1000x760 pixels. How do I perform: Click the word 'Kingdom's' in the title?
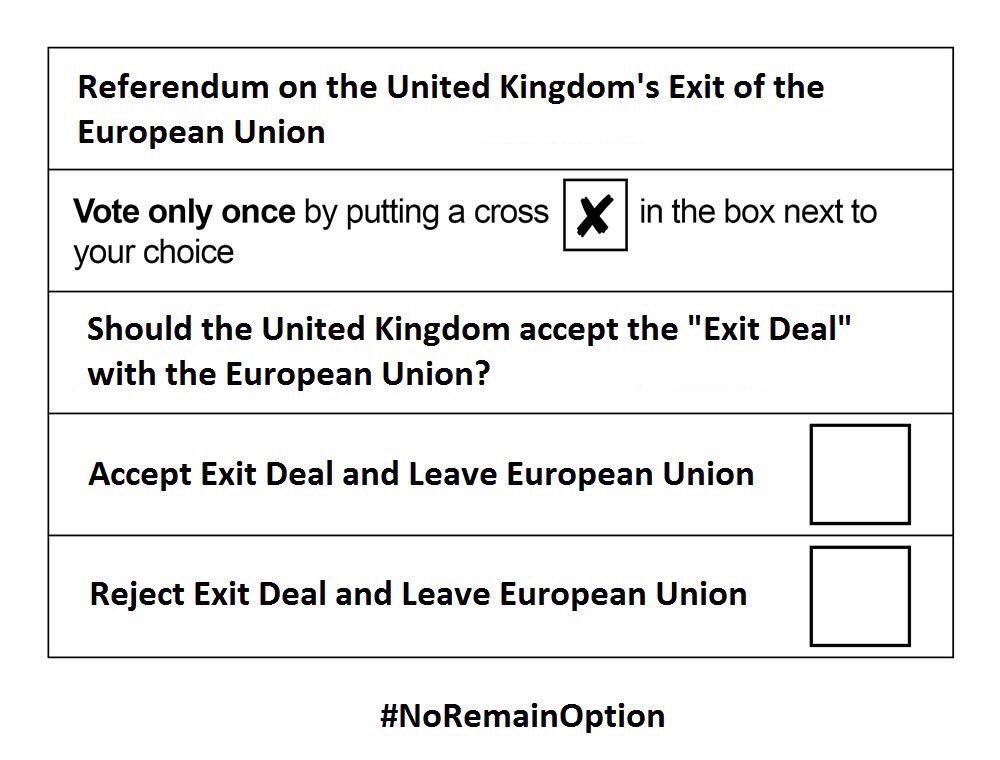click(x=579, y=88)
